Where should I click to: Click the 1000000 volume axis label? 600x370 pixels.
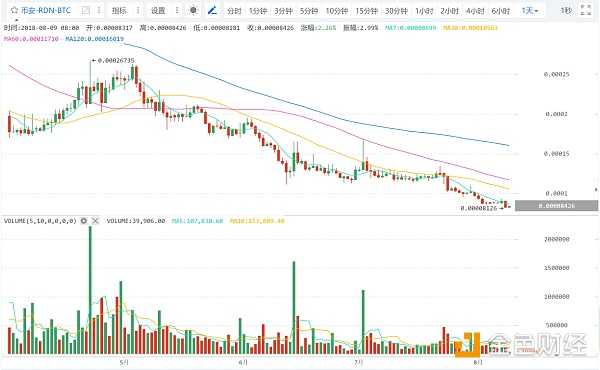coord(556,297)
